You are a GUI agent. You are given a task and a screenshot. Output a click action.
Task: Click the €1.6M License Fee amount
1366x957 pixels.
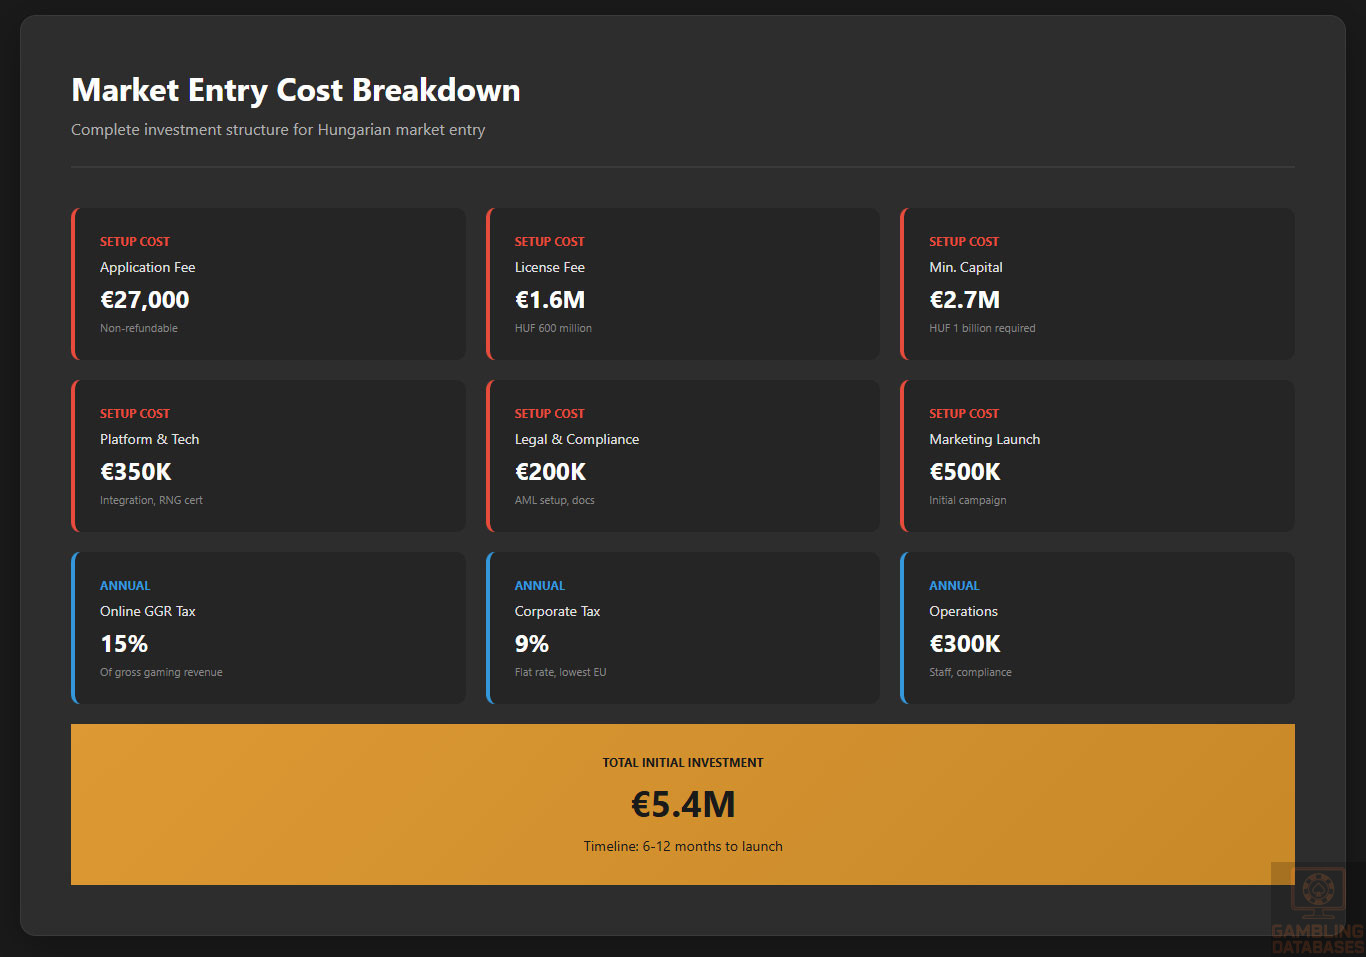click(549, 300)
